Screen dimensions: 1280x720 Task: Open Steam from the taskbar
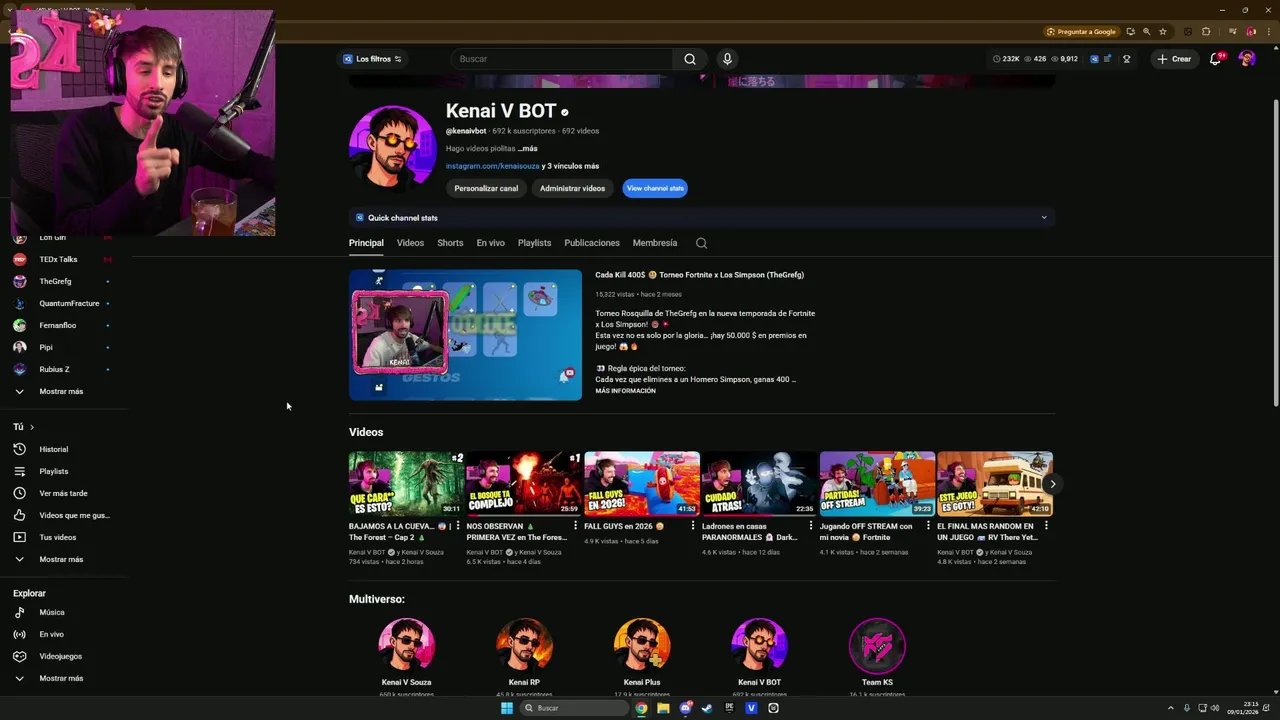(x=707, y=708)
